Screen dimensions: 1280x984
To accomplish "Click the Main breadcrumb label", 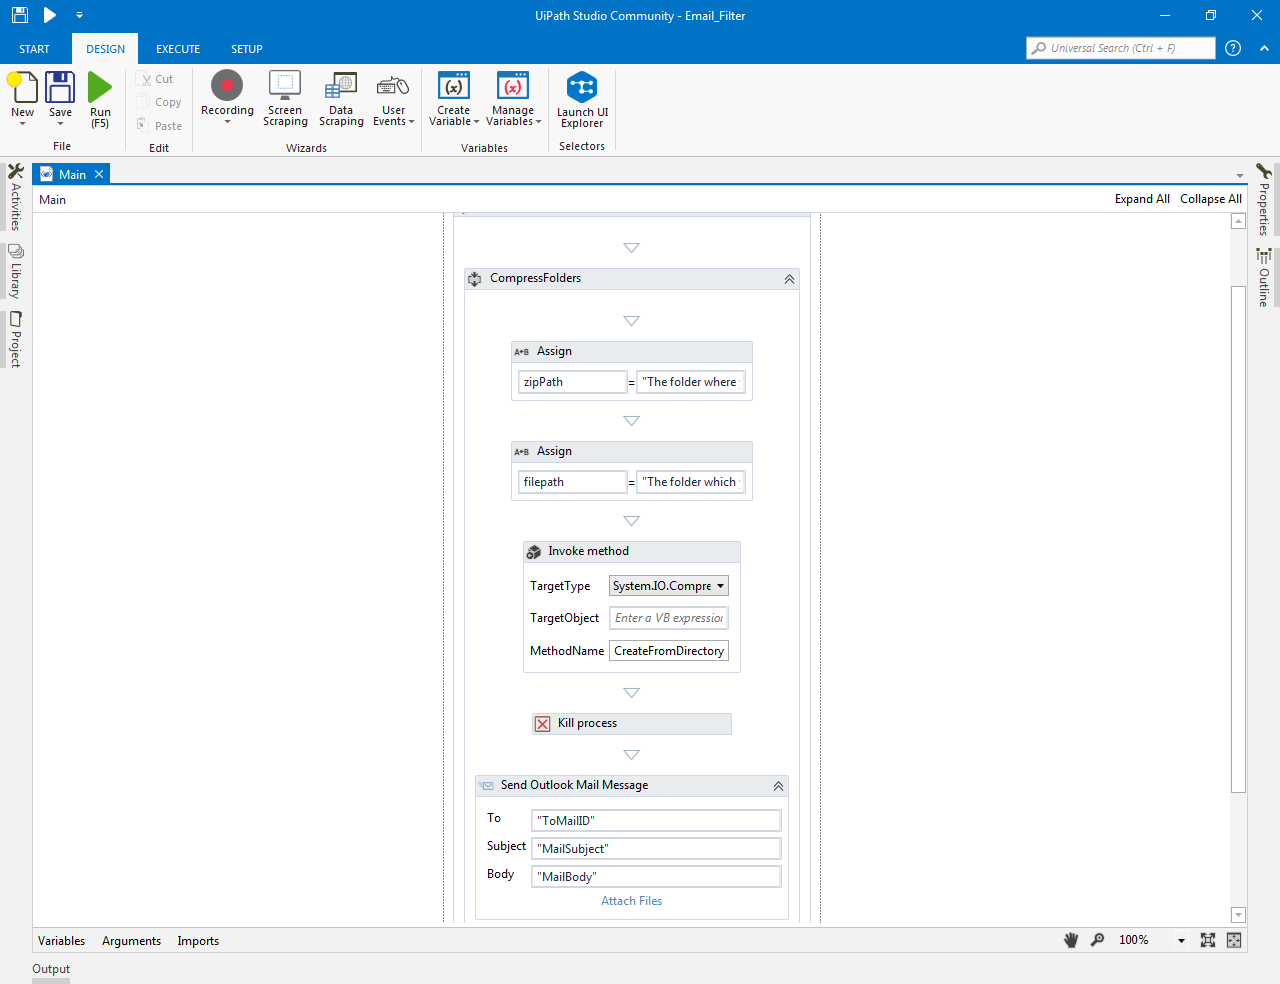I will [x=52, y=200].
